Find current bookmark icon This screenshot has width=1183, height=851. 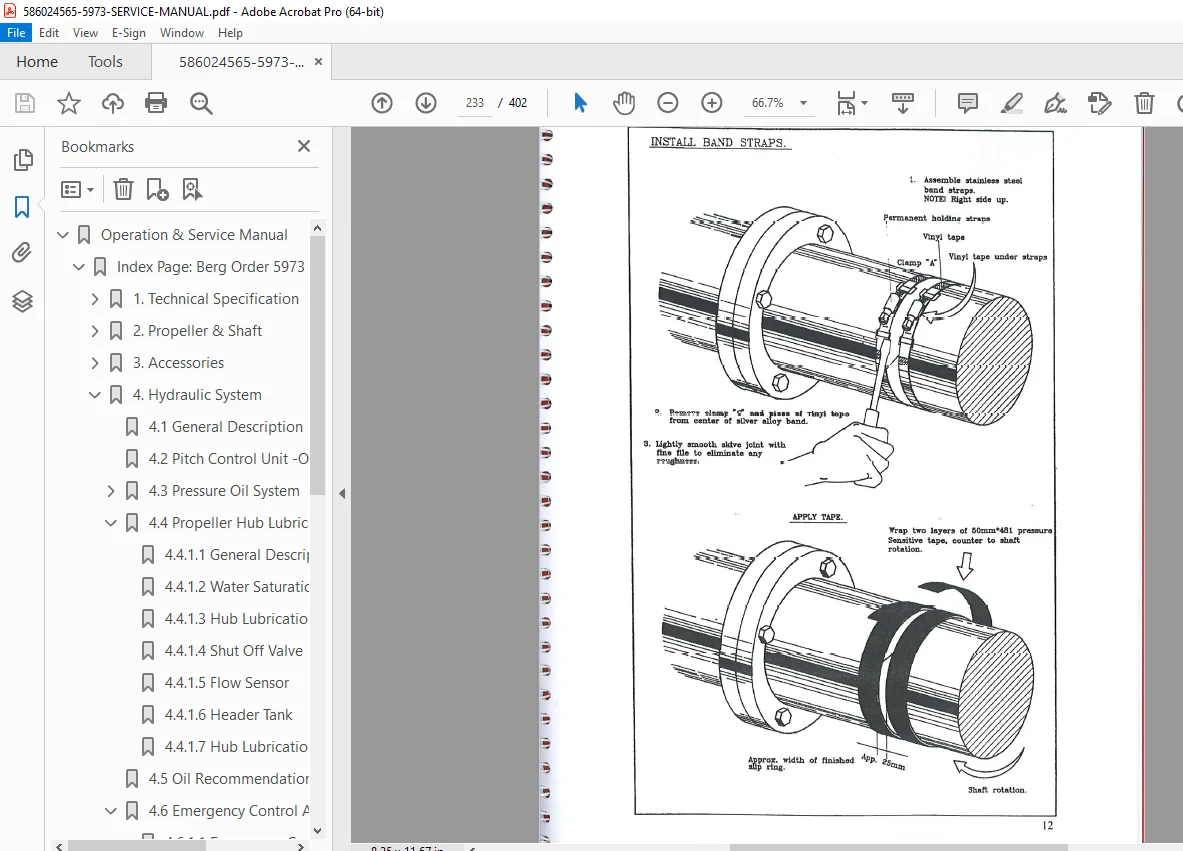tap(192, 189)
